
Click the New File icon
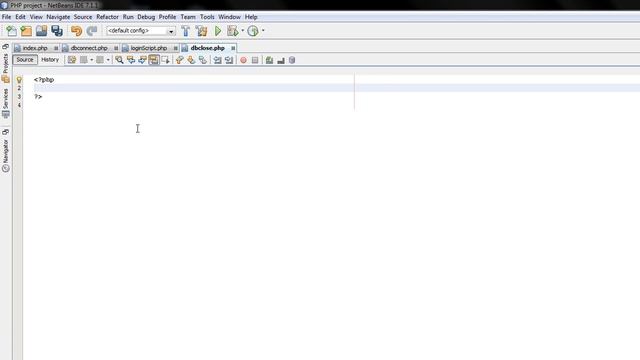[x=11, y=31]
